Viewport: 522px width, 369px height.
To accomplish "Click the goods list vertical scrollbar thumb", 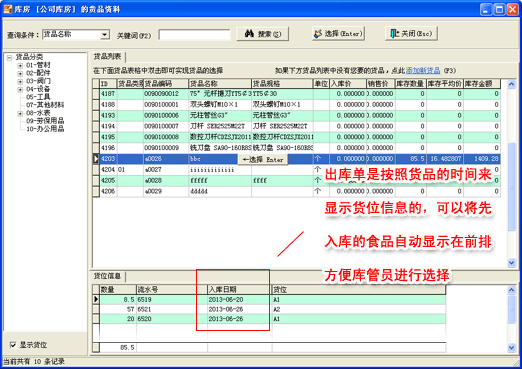I will tap(512, 186).
